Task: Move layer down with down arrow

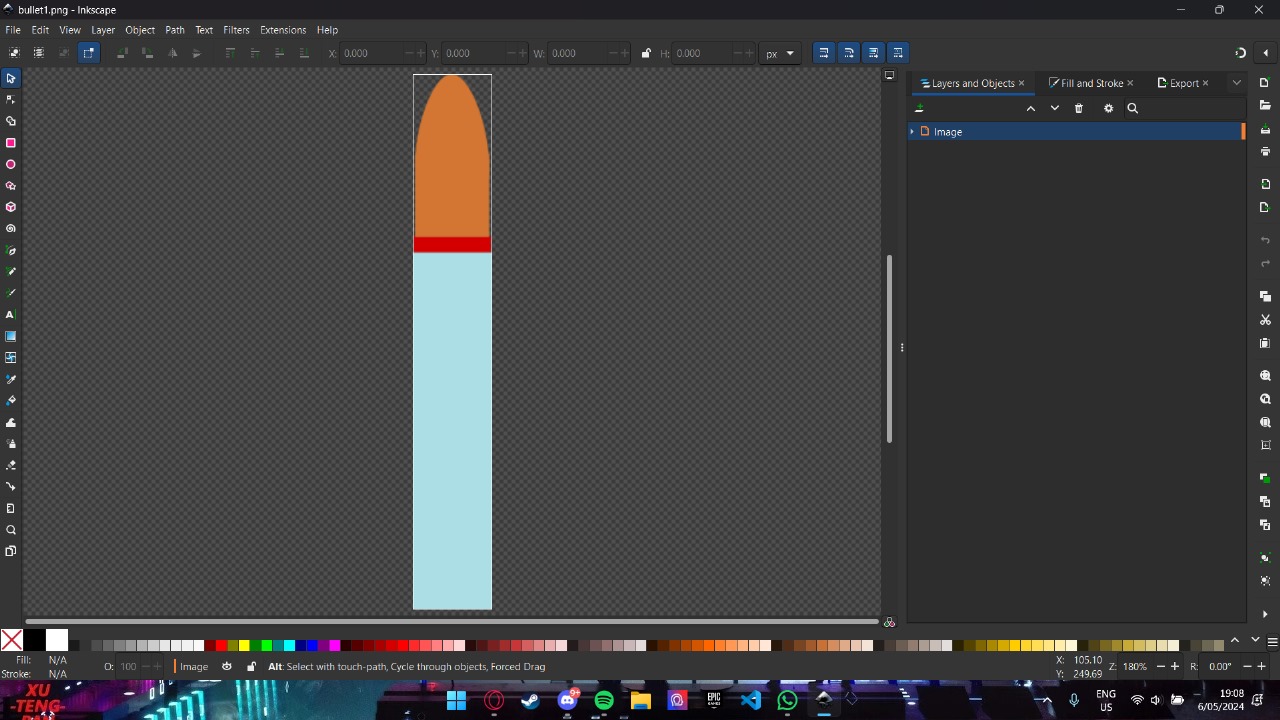Action: tap(1055, 108)
